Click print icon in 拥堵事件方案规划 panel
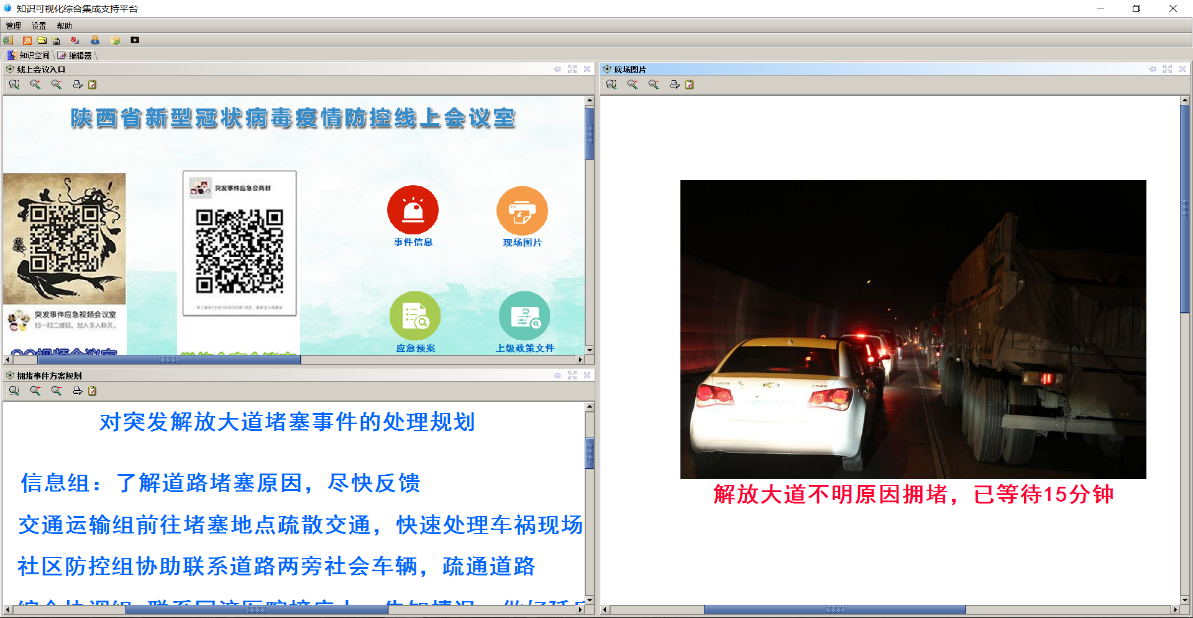The width and height of the screenshot is (1193, 618). point(78,391)
